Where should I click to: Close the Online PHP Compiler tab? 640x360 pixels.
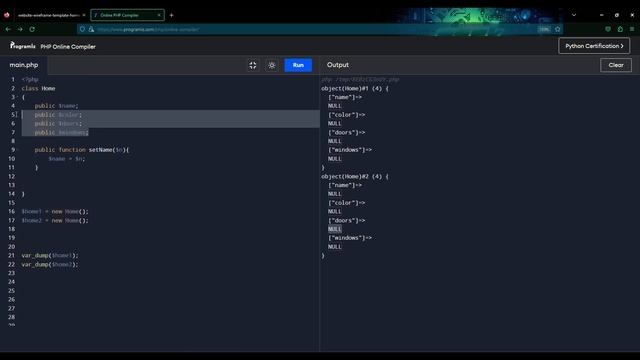click(159, 15)
